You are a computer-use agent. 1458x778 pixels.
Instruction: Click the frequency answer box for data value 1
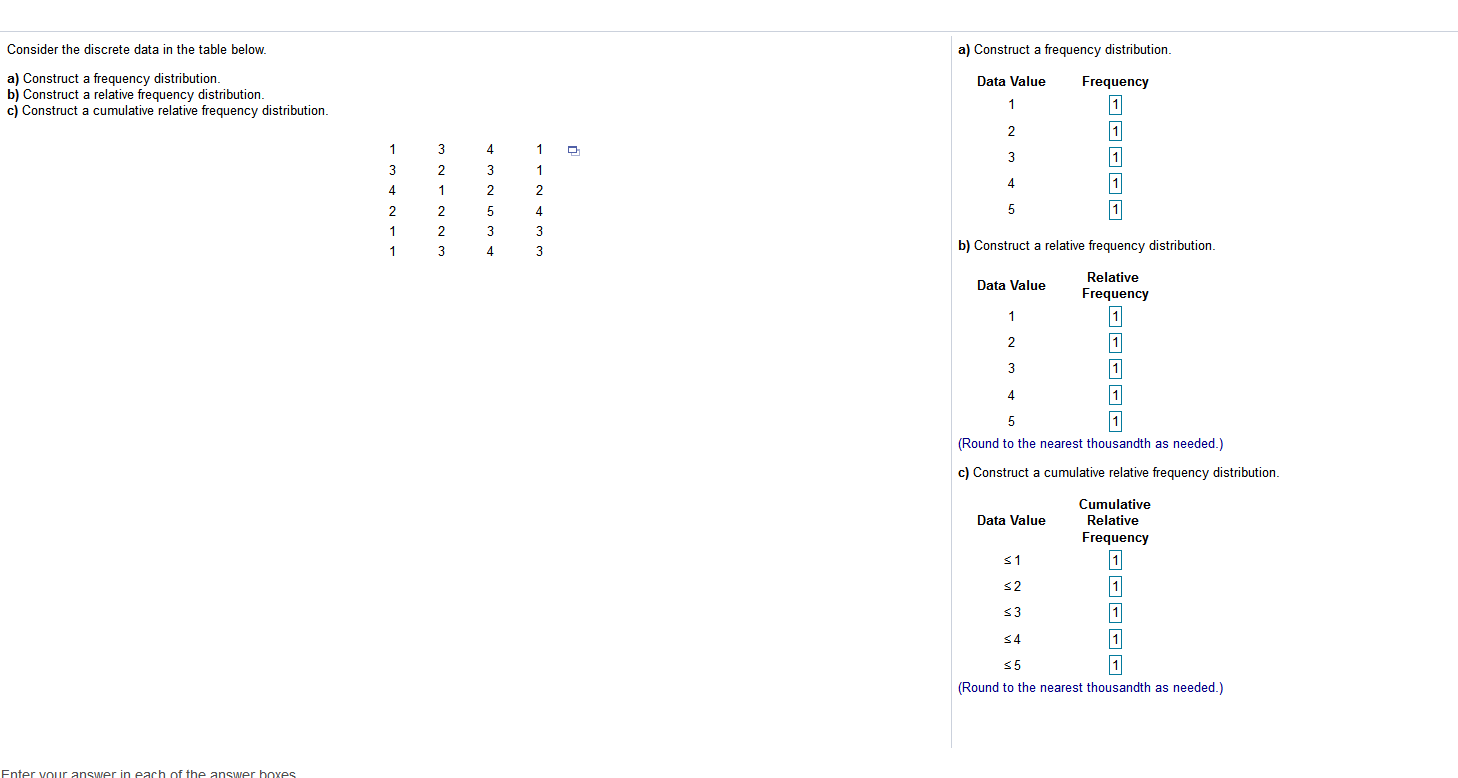pyautogui.click(x=1114, y=104)
